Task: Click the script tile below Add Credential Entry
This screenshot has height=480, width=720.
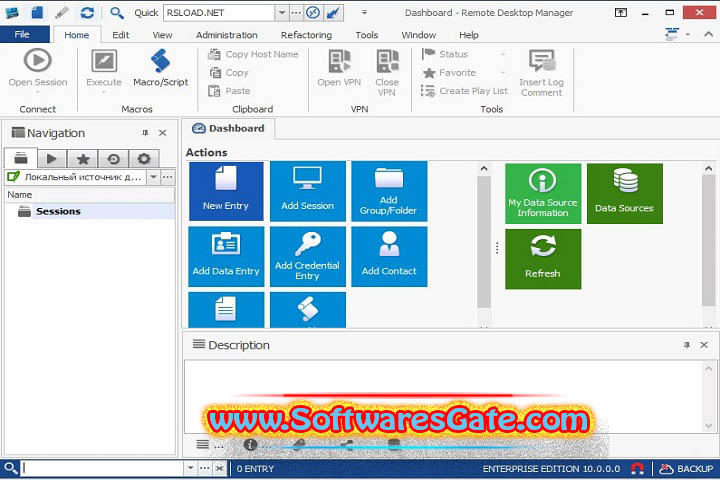Action: (308, 310)
